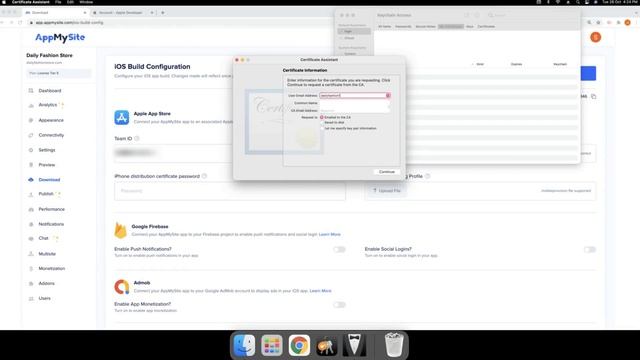Click the certificate password input field

click(230, 191)
